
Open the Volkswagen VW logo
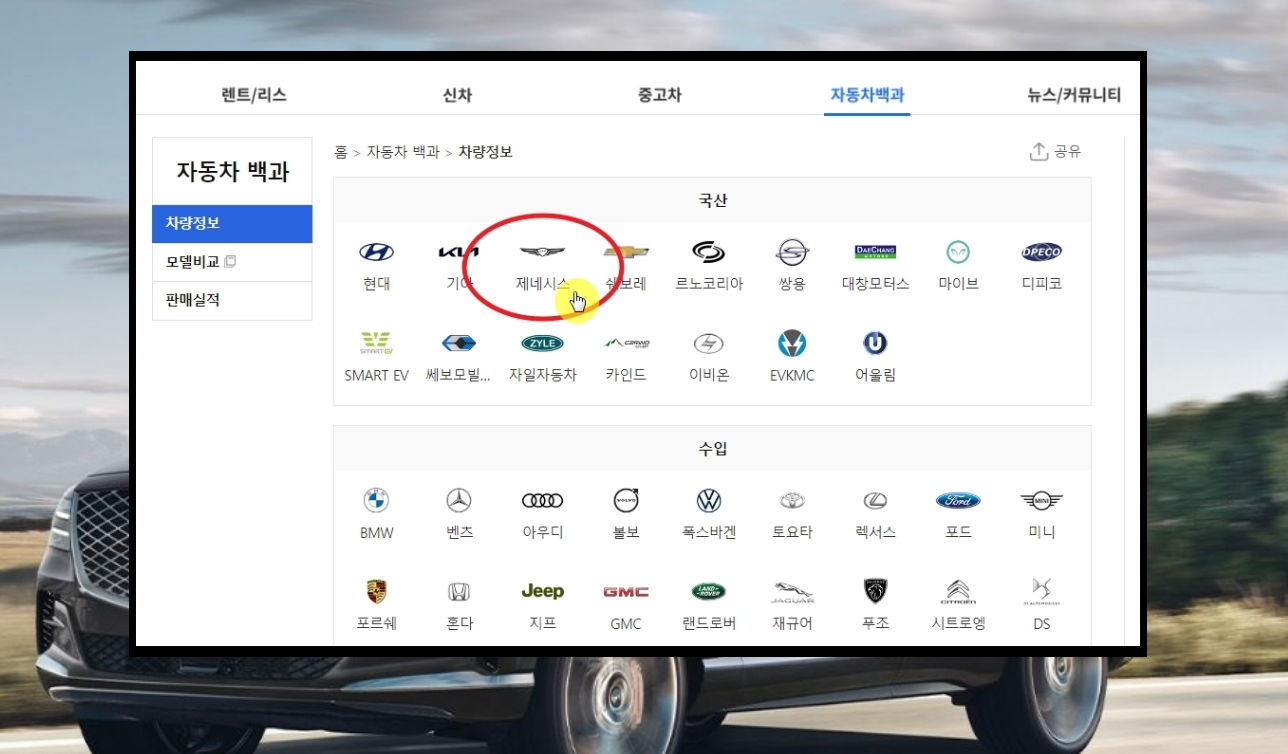click(x=709, y=500)
